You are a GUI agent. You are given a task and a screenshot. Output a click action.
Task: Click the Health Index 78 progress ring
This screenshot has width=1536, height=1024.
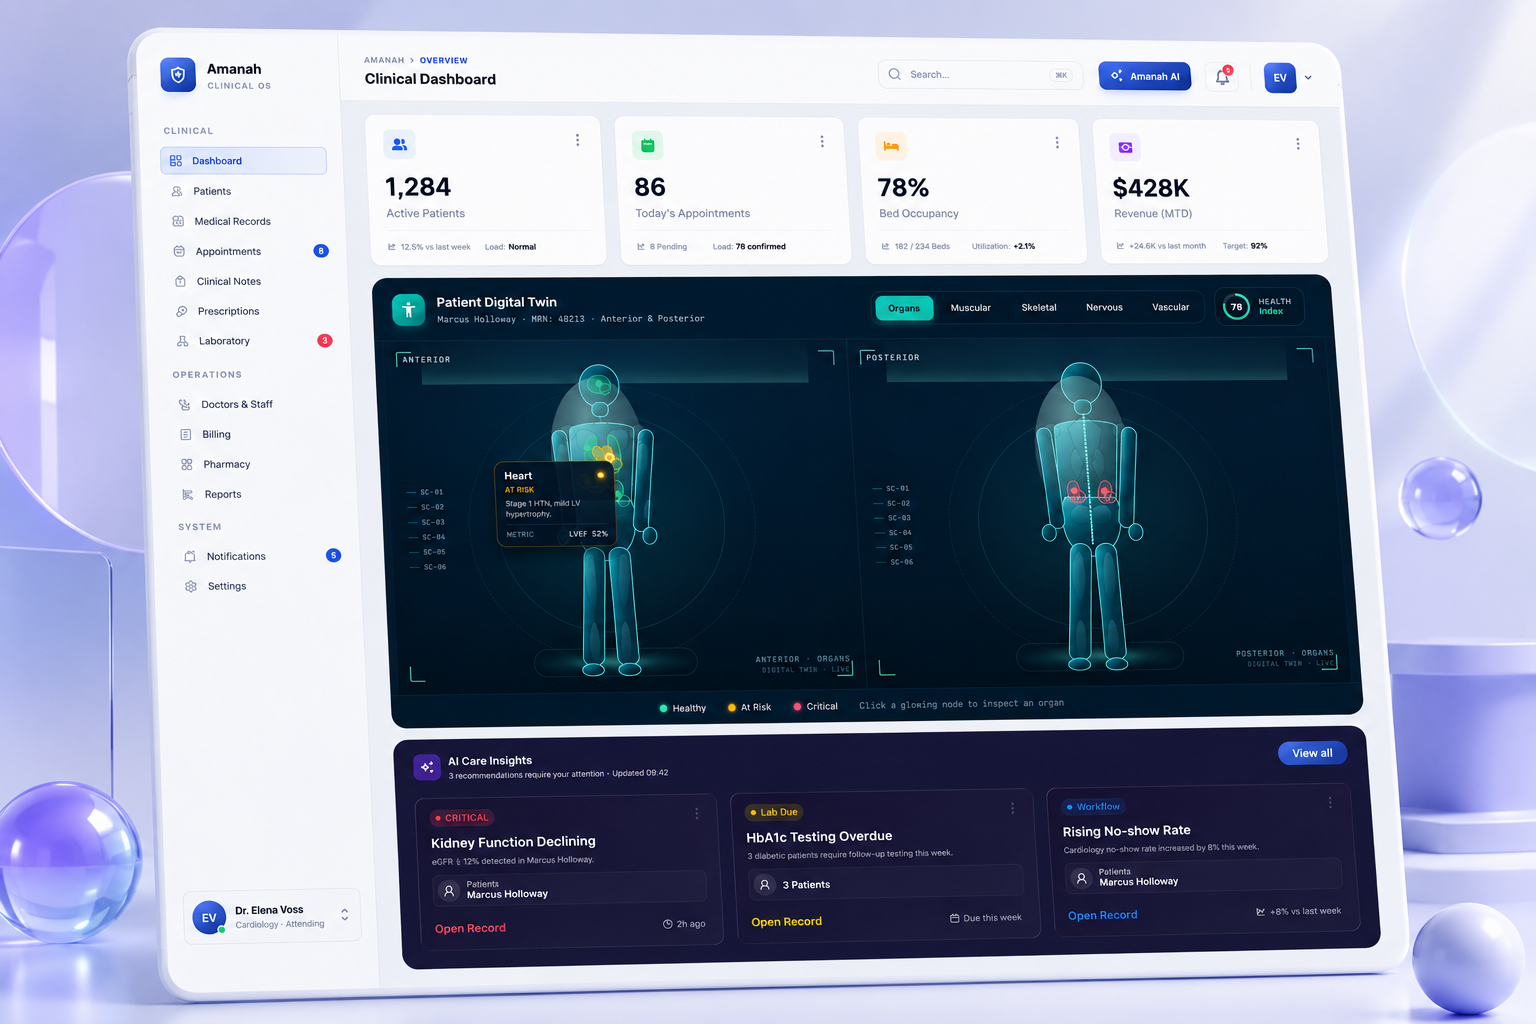[1236, 307]
